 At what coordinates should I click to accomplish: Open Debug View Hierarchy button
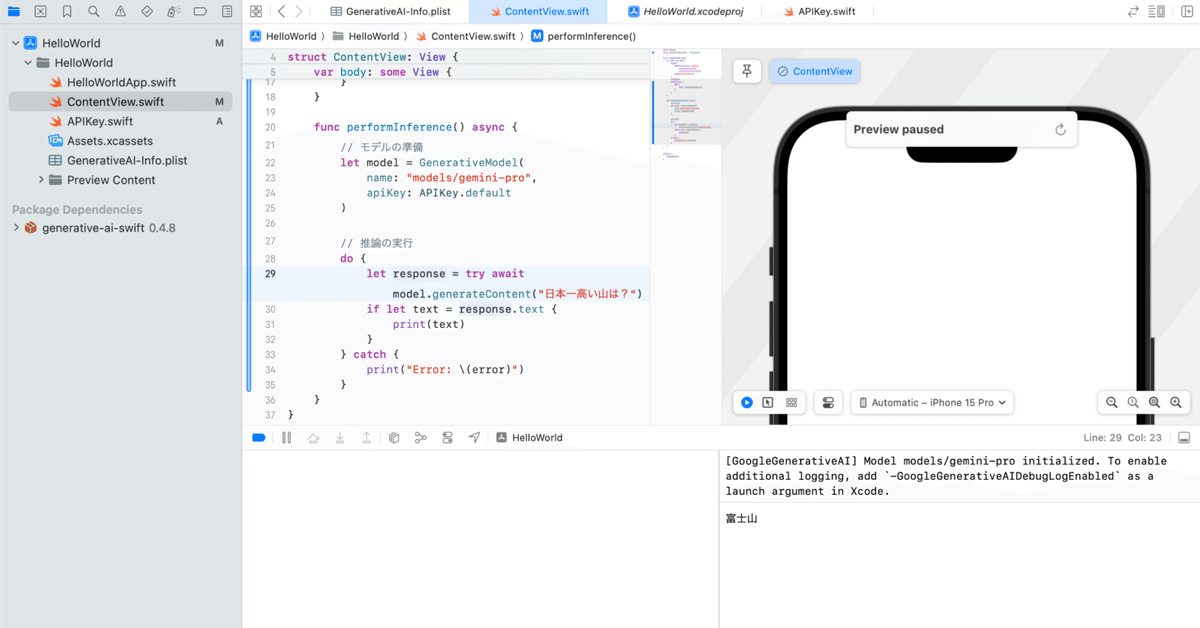coord(394,438)
